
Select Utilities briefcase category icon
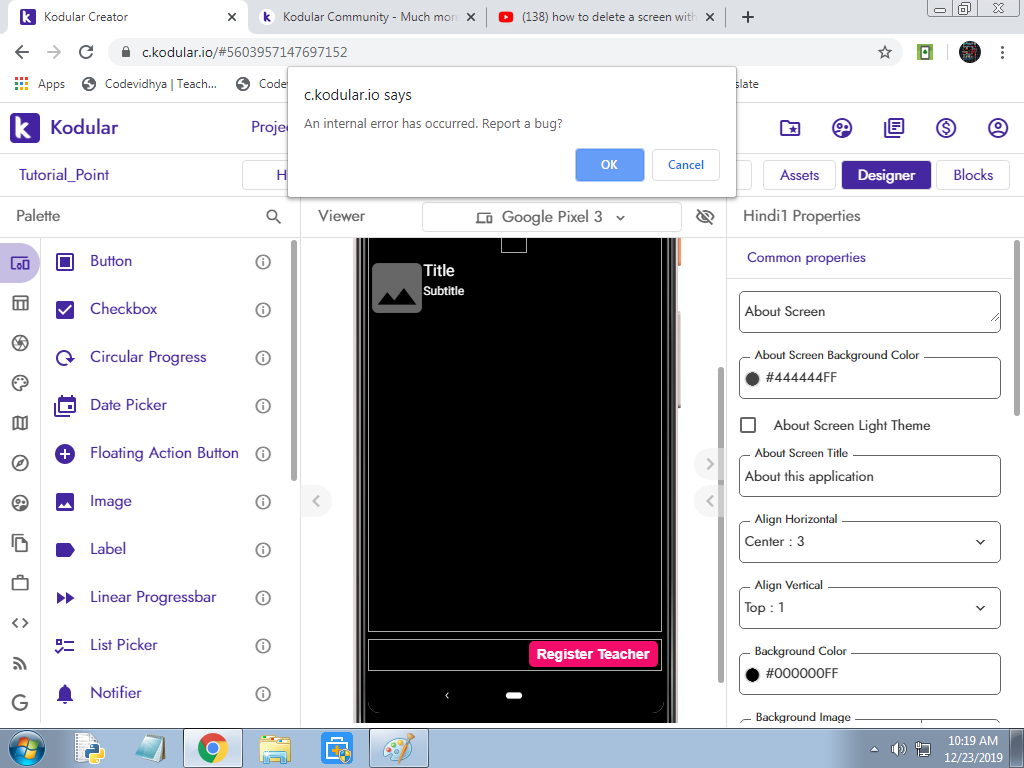[20, 583]
